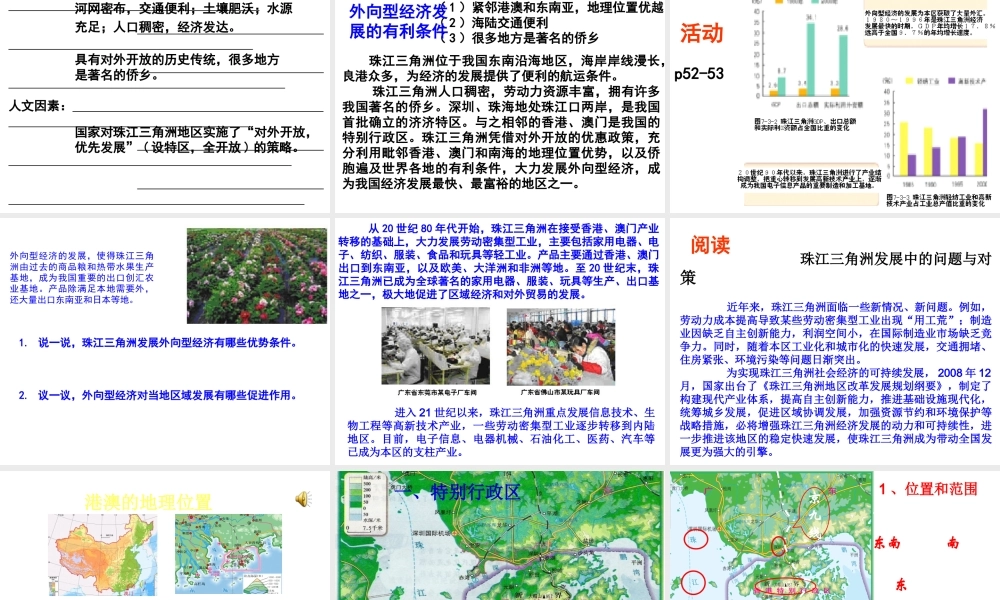Click the red heading 1、位置和范围

[x=928, y=489]
